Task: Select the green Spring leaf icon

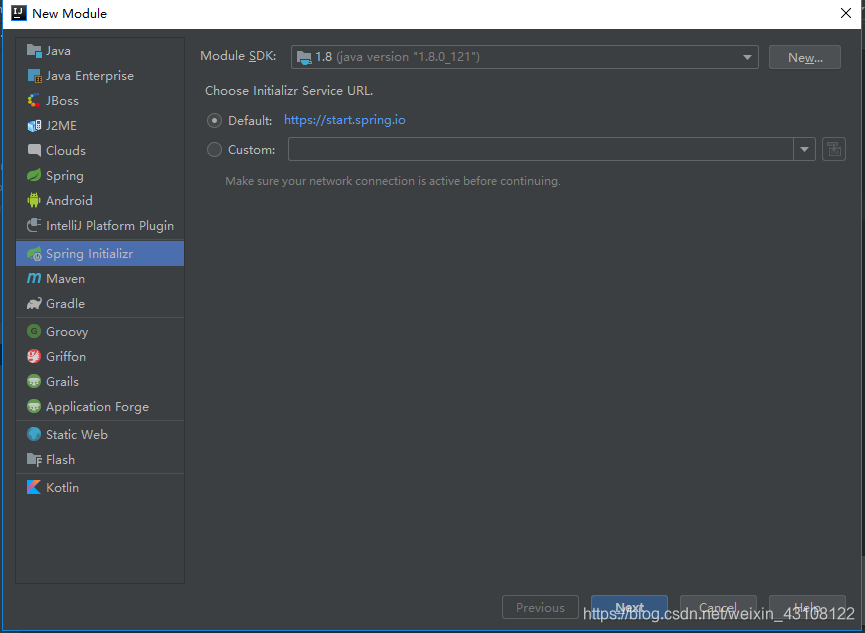Action: pyautogui.click(x=34, y=175)
